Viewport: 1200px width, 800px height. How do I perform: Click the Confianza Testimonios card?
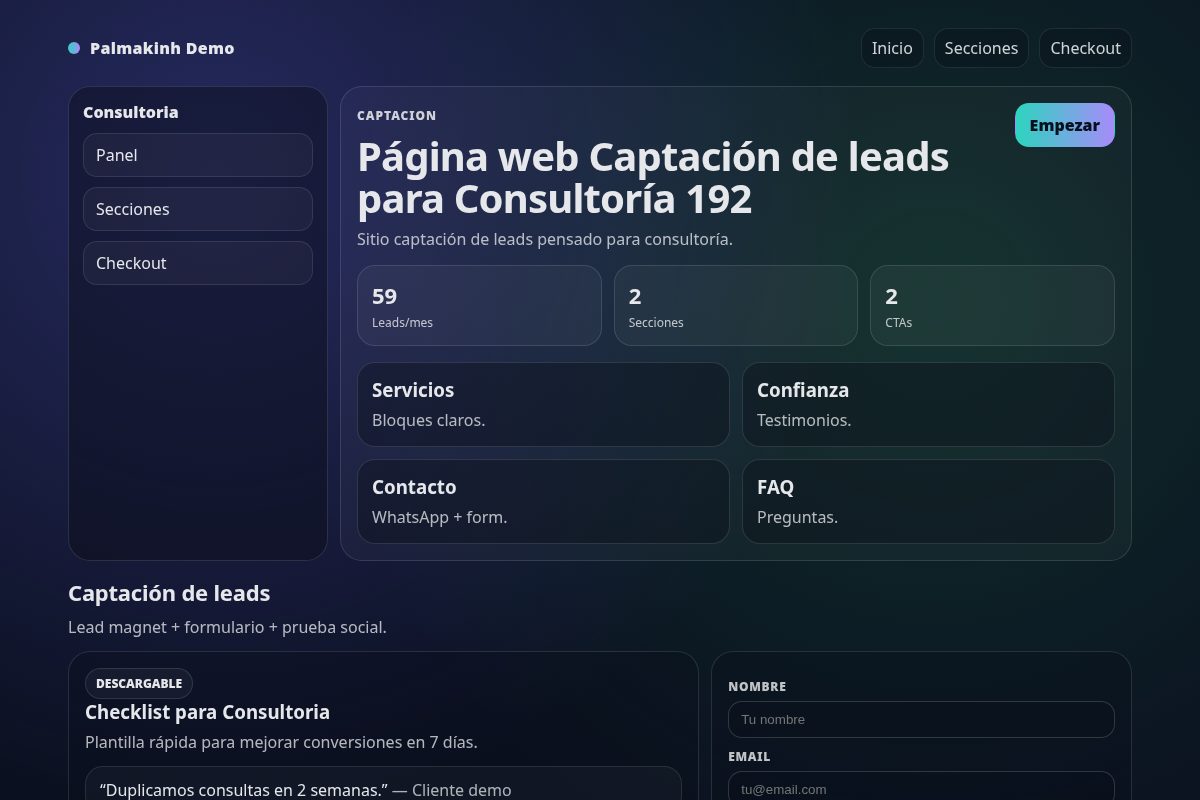928,404
